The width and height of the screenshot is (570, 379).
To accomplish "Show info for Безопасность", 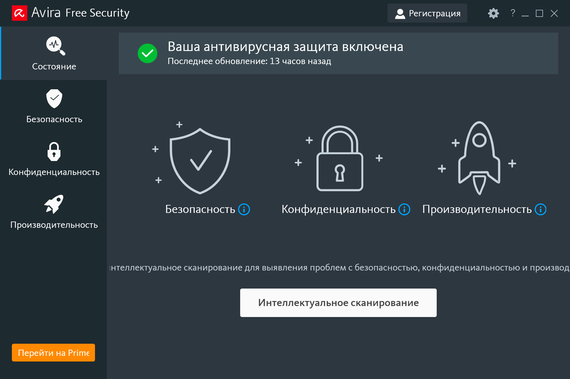I will (x=244, y=210).
